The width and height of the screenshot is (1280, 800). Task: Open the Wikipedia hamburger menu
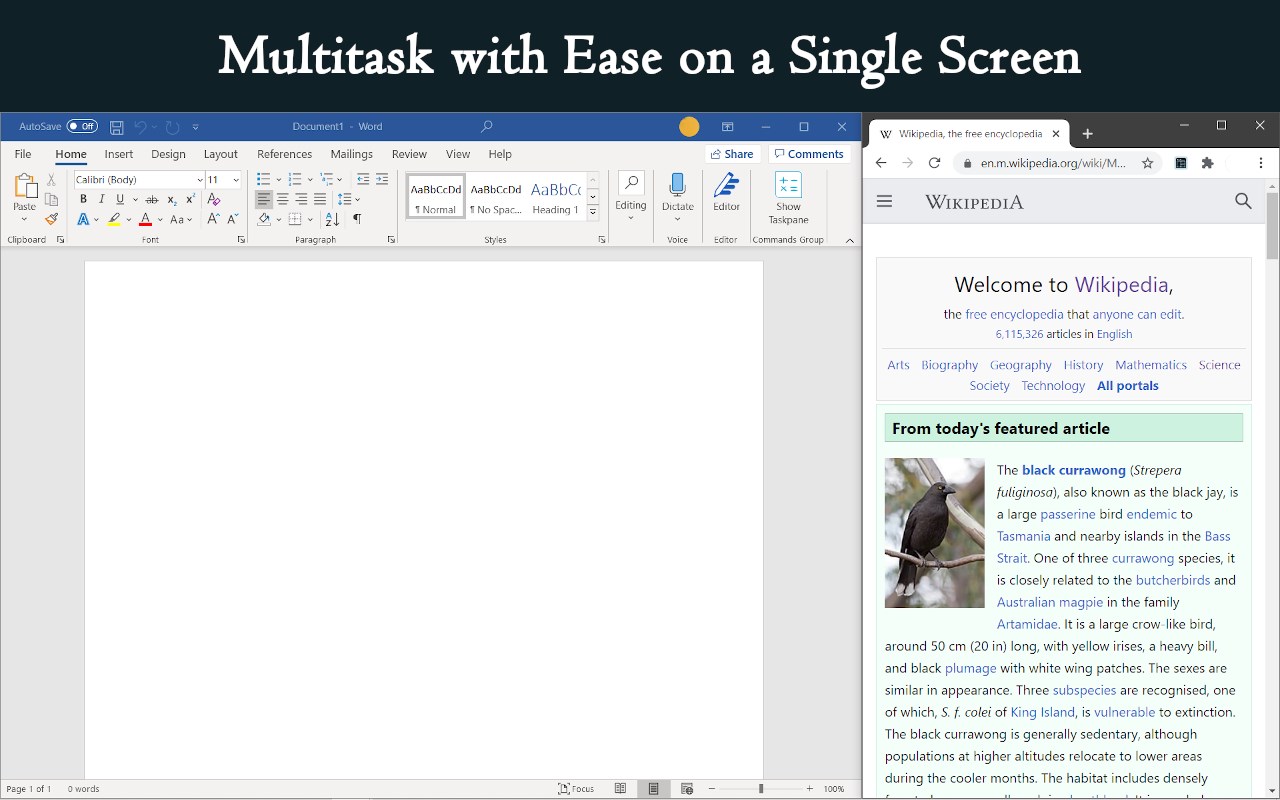[x=884, y=201]
